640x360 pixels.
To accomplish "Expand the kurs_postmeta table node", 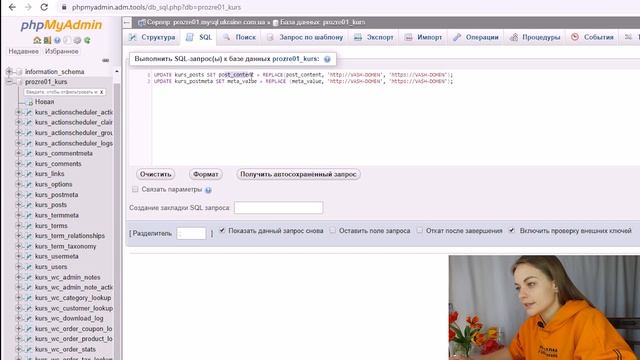I will 18,195.
